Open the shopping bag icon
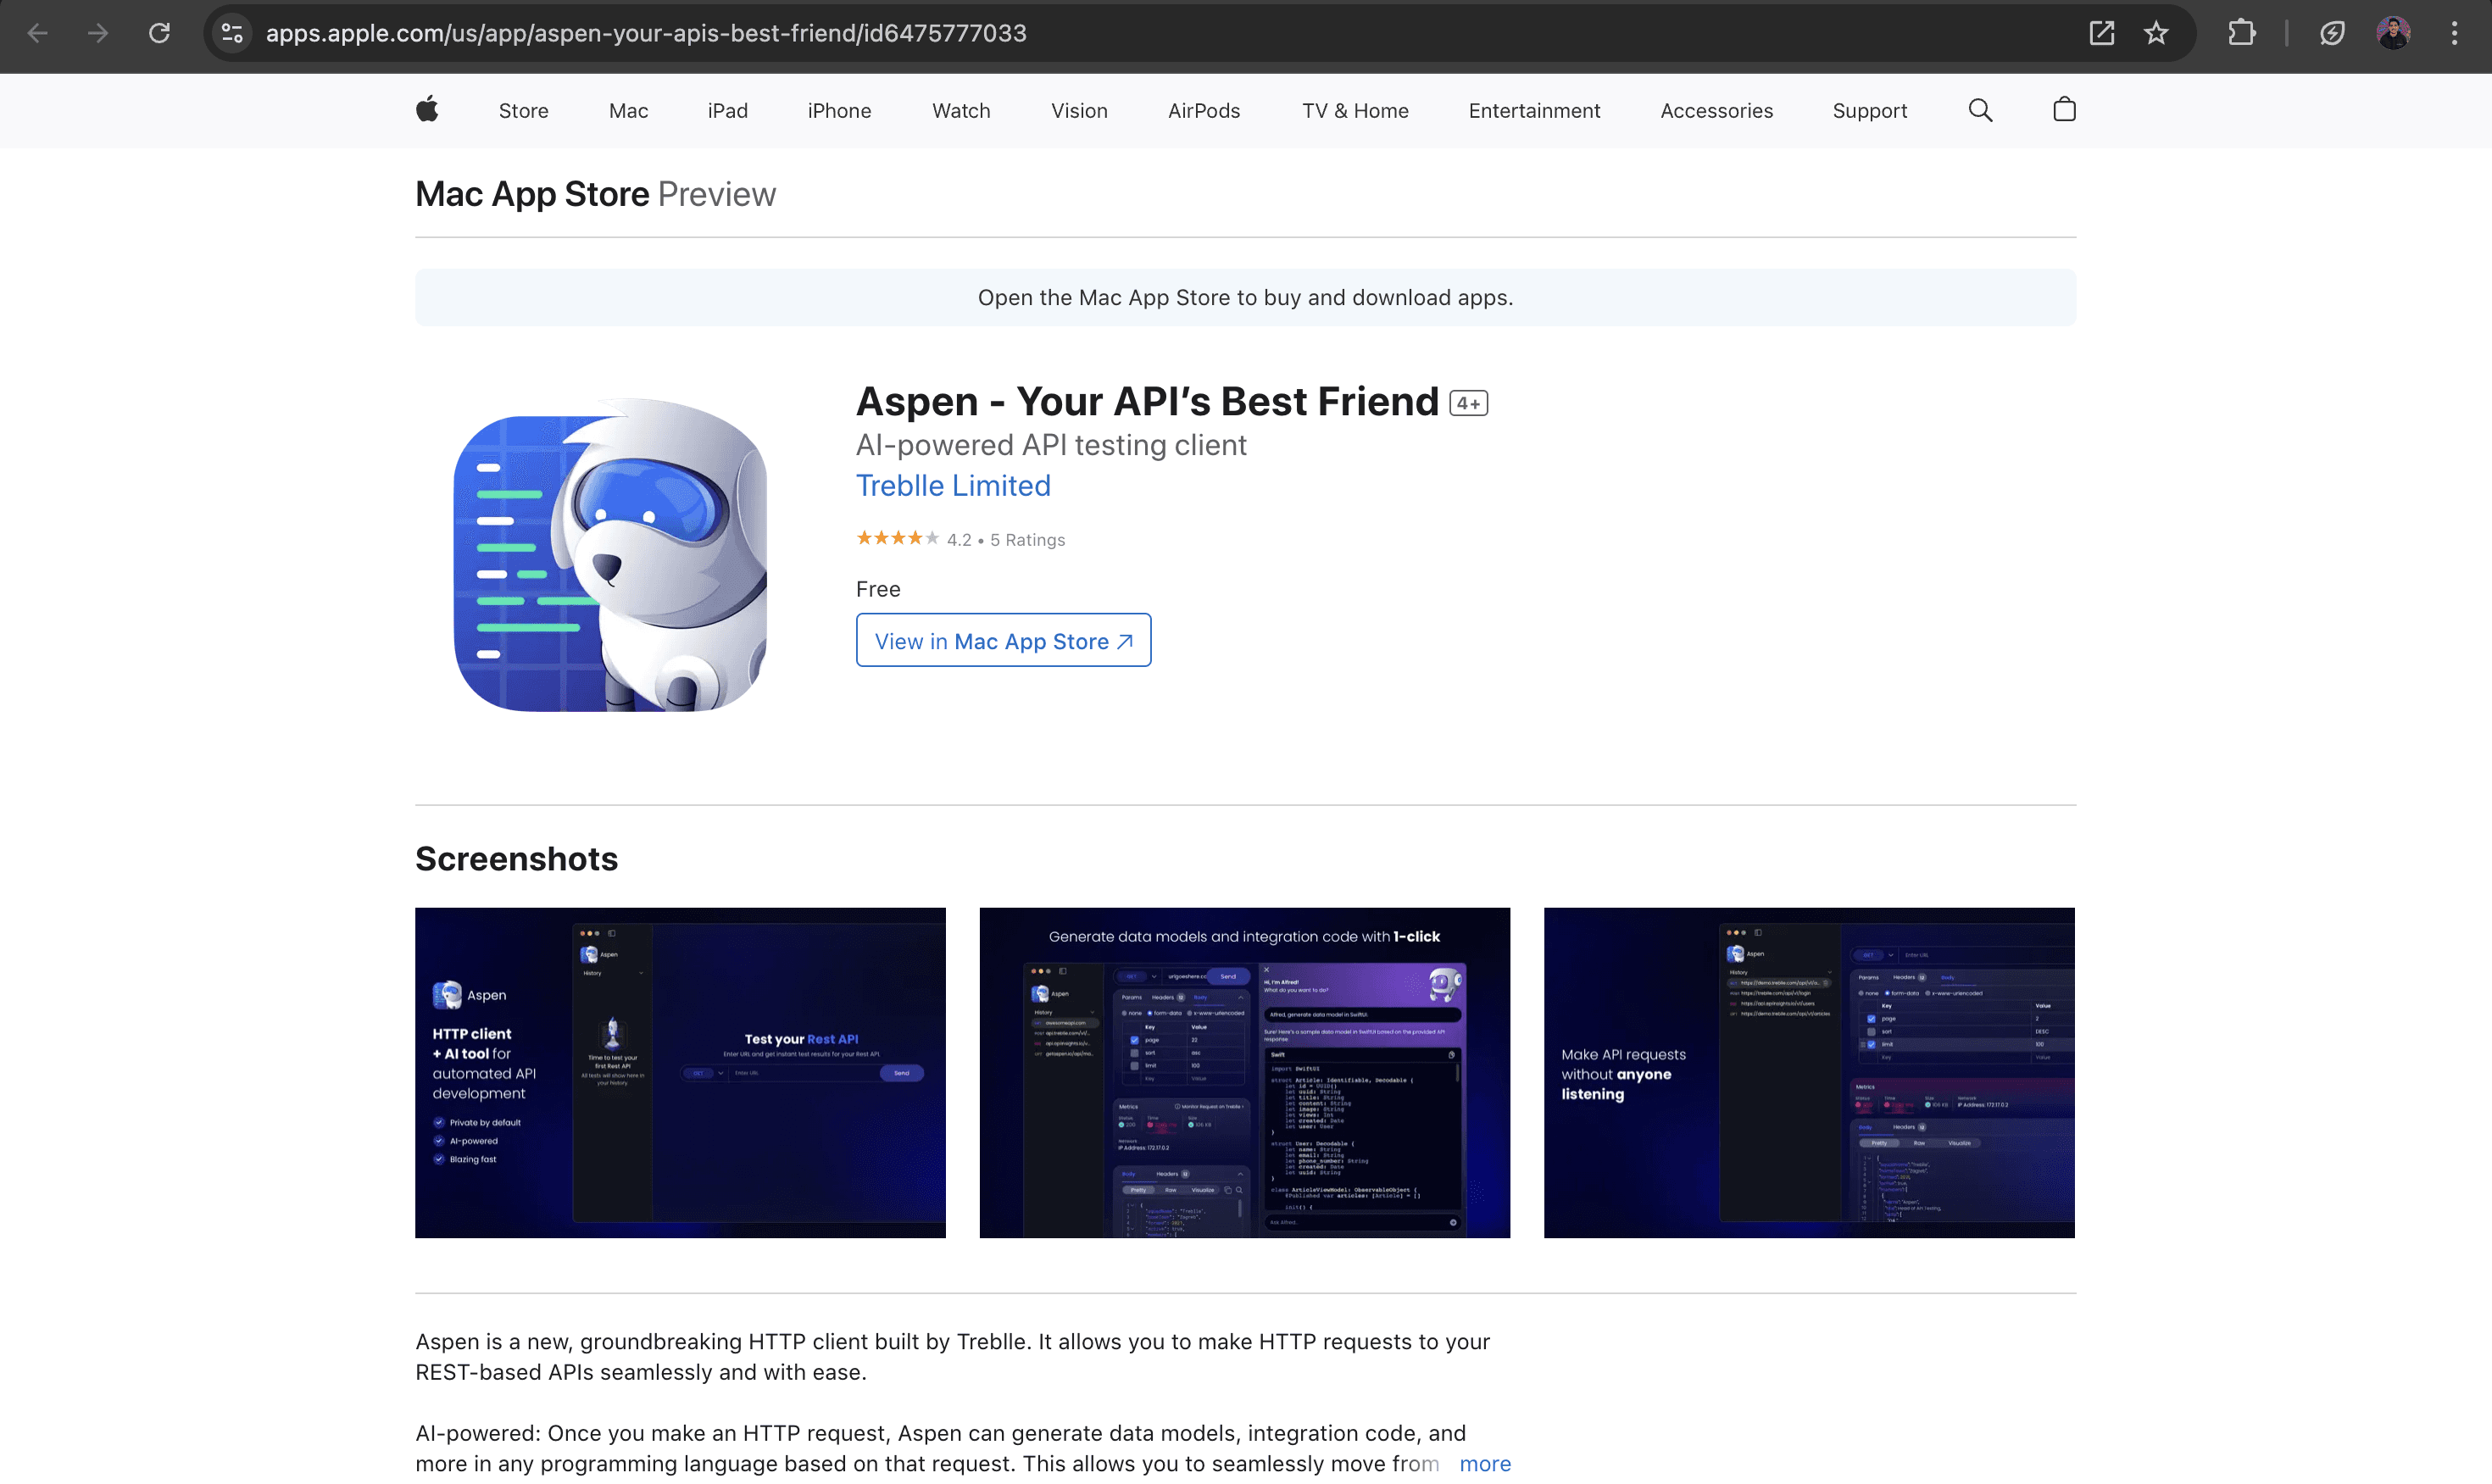This screenshot has width=2492, height=1484. pos(2064,110)
